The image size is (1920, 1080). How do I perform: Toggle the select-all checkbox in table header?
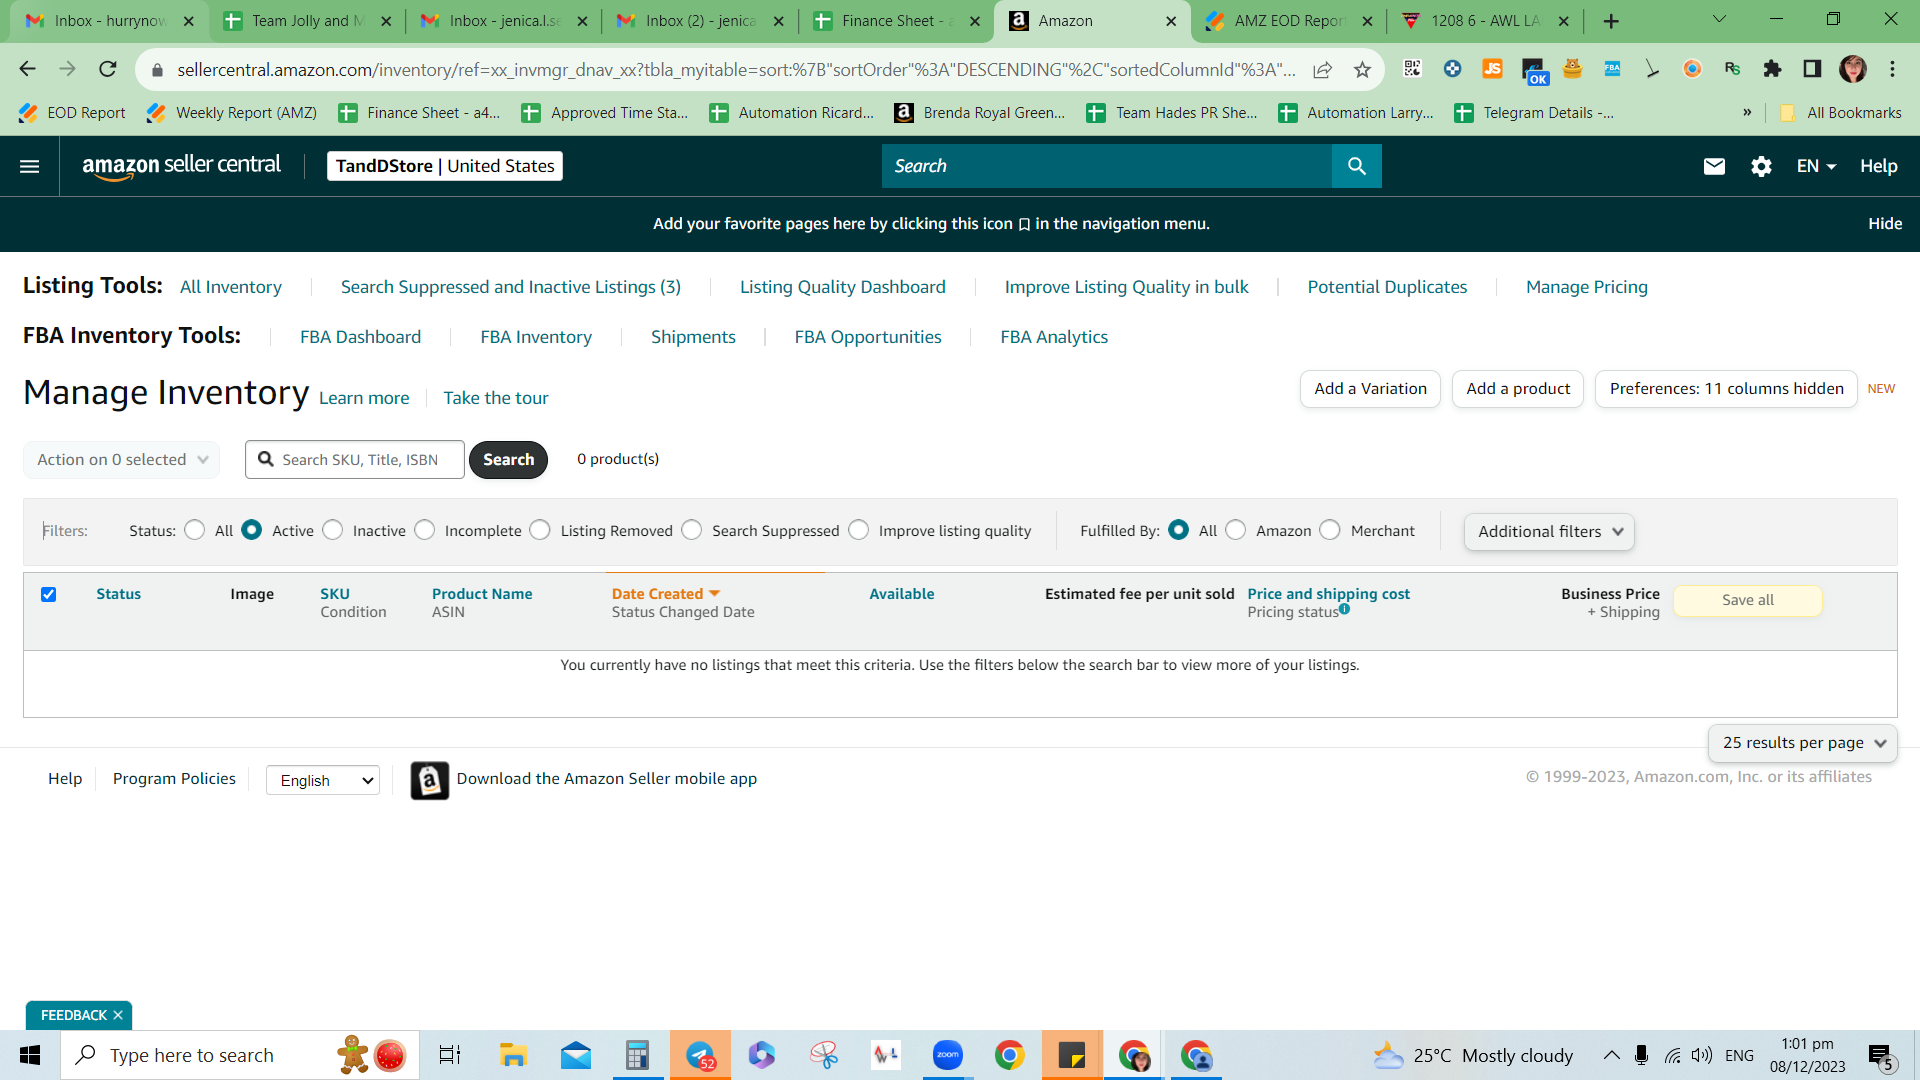point(48,594)
